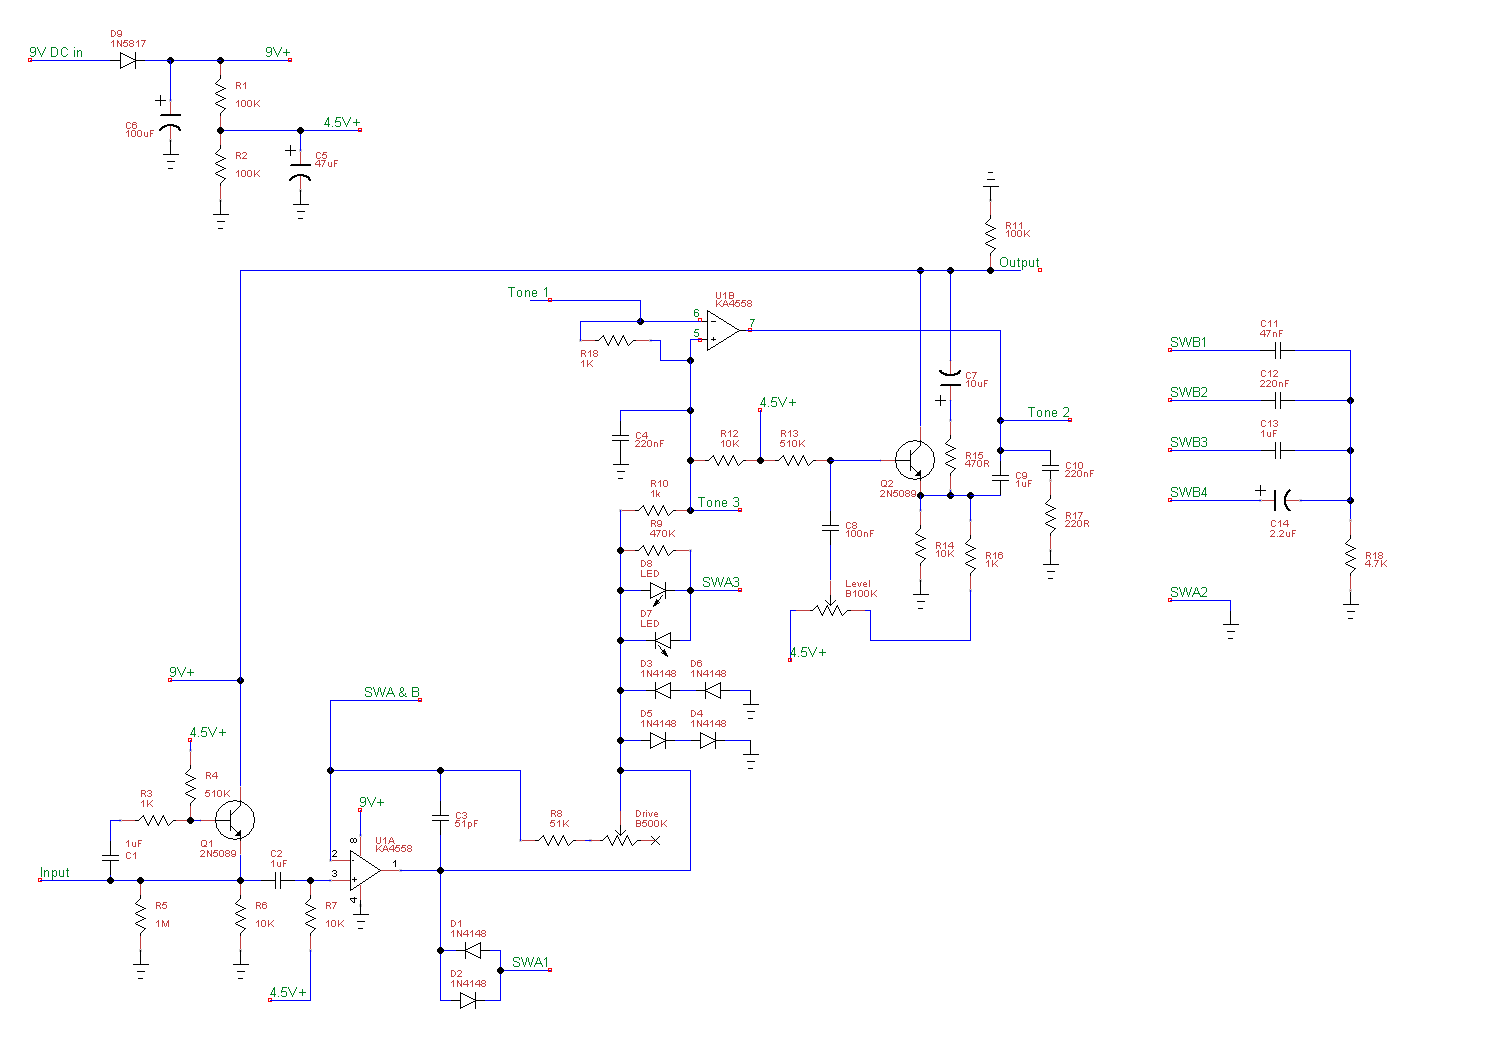Select the D9 1N5817 diode symbol
1495x1060 pixels.
coord(128,60)
